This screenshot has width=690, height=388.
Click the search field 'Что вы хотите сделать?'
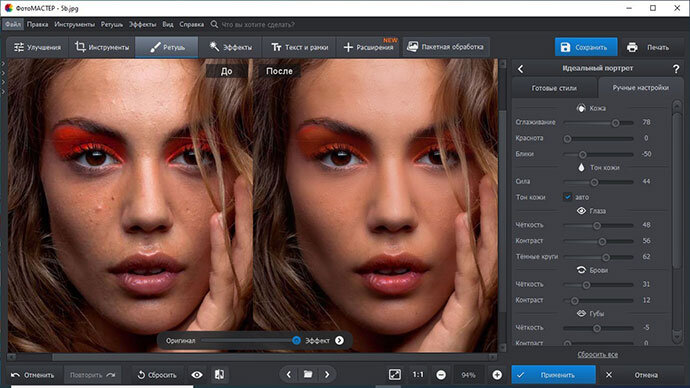point(257,25)
